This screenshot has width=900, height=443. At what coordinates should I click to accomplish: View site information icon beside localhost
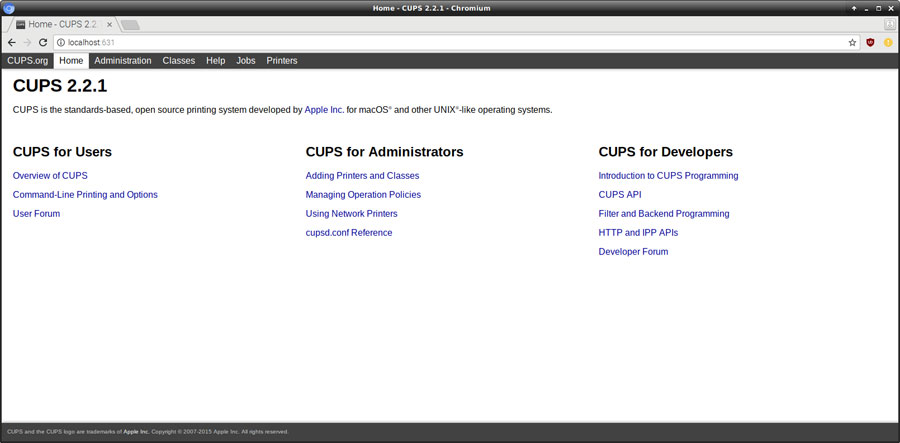point(61,42)
